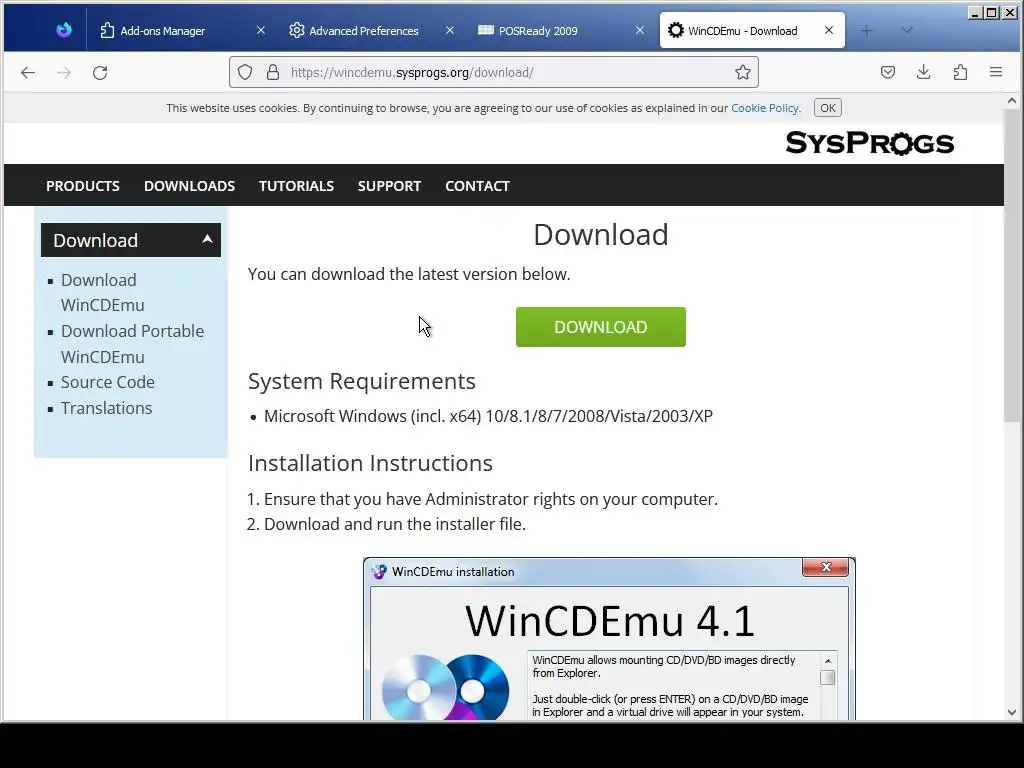1024x768 pixels.
Task: Open the Source Code link
Action: point(108,382)
